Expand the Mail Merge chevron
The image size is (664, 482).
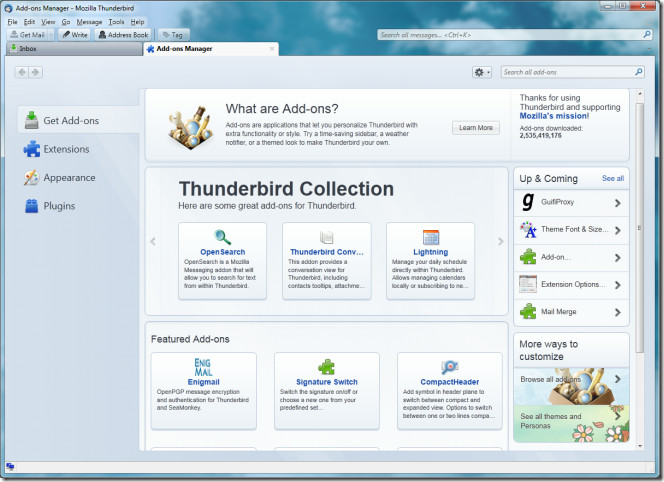618,312
